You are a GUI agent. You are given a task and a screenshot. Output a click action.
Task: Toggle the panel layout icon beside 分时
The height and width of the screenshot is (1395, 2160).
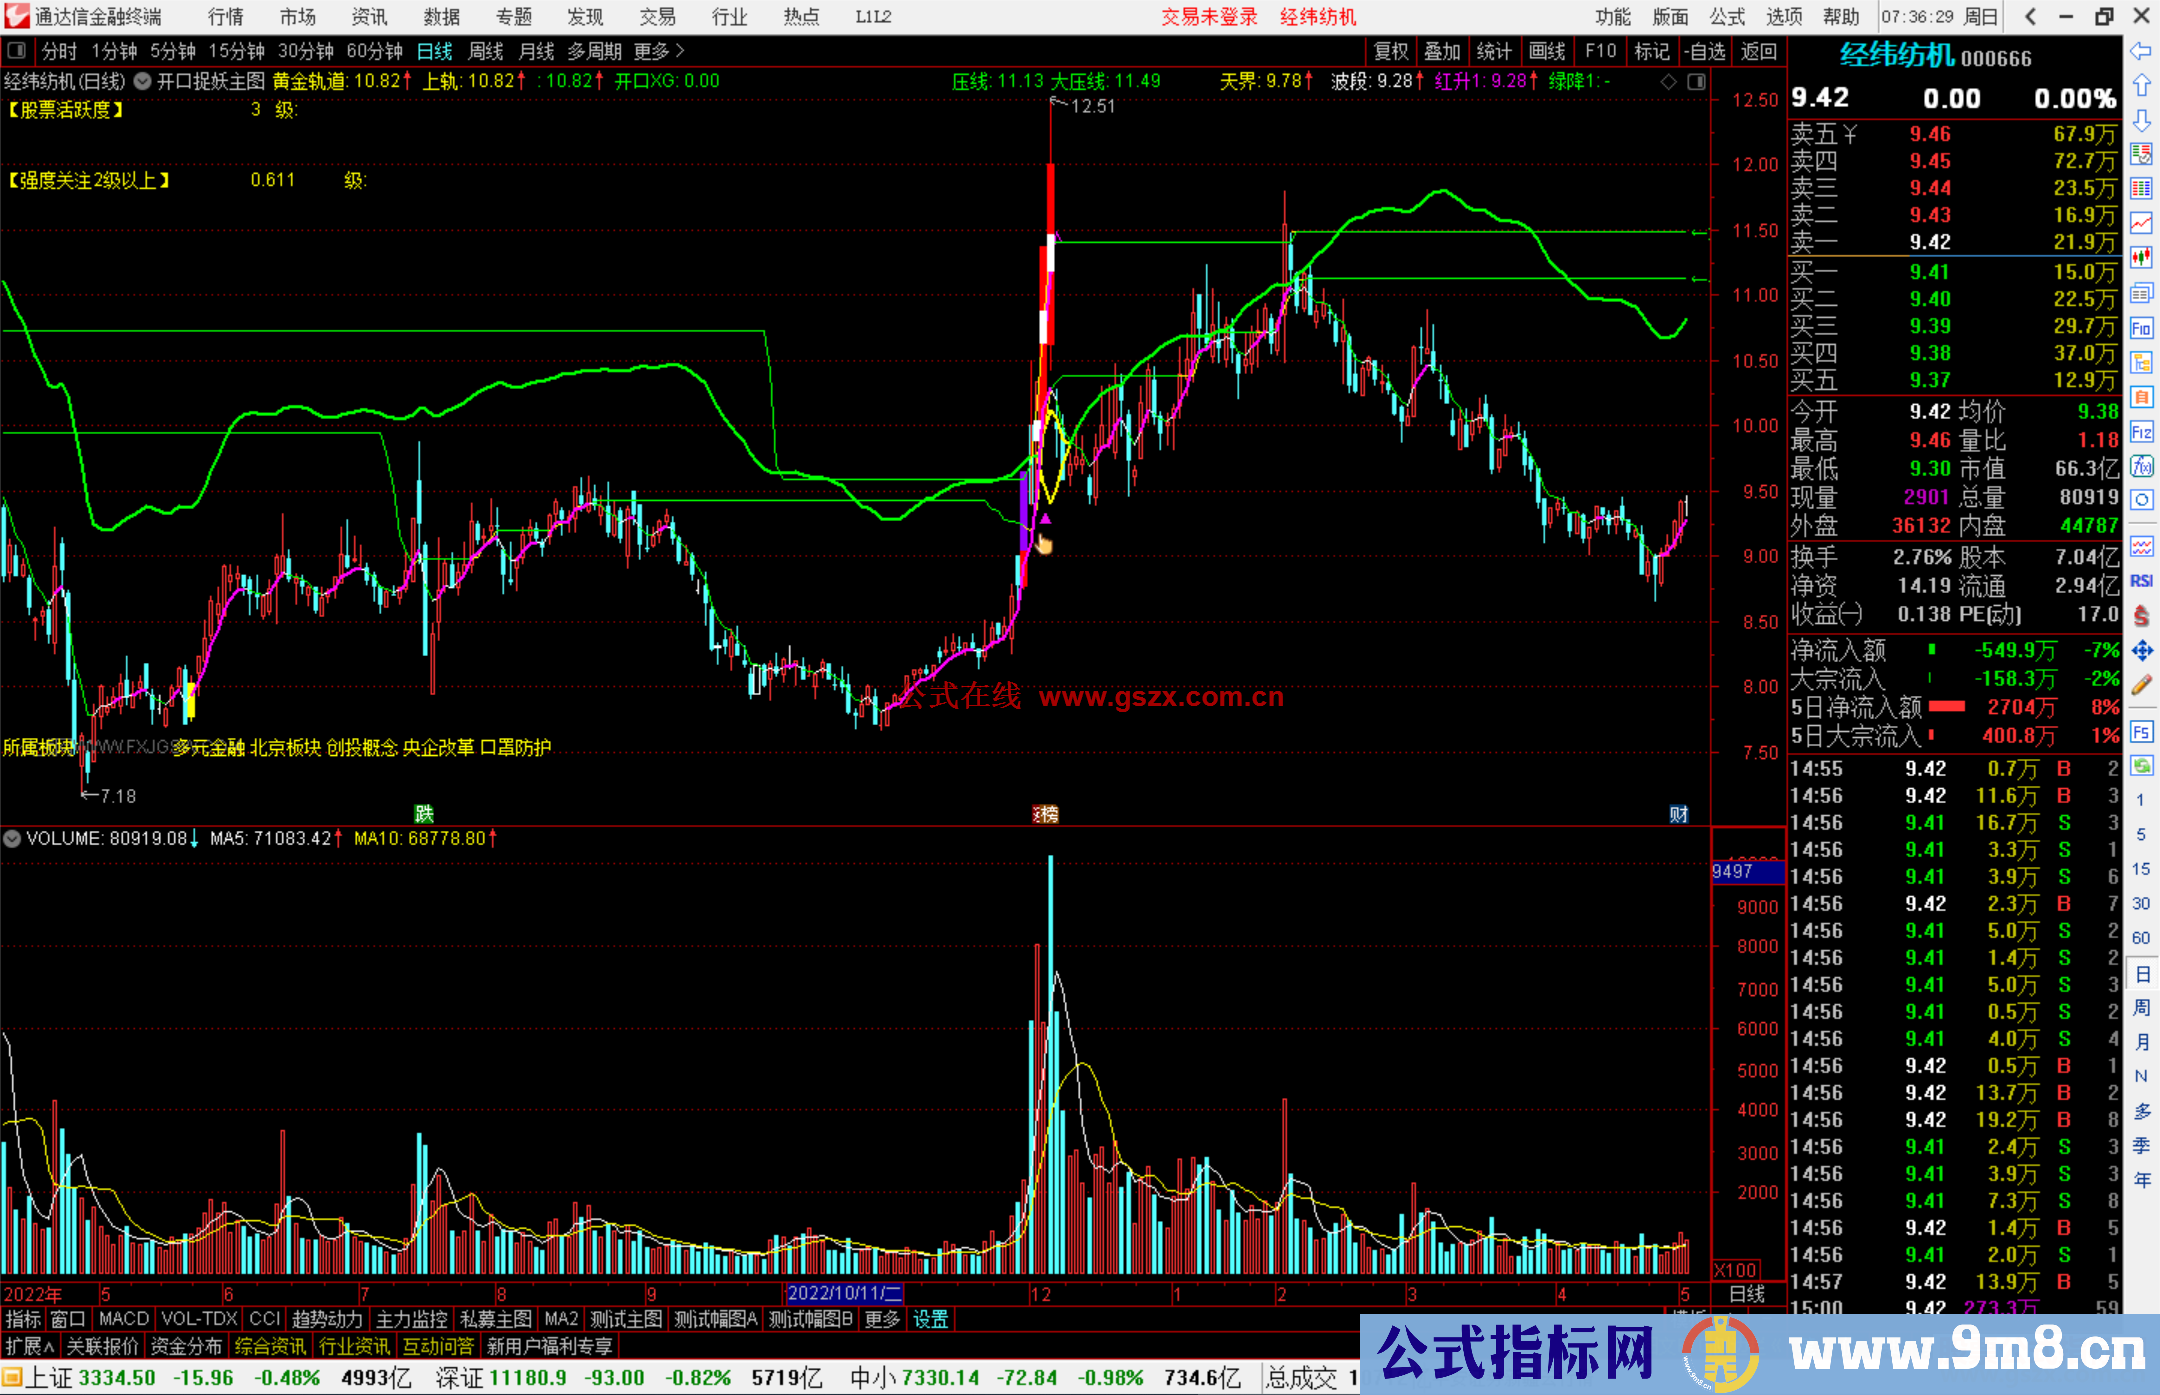coord(17,51)
